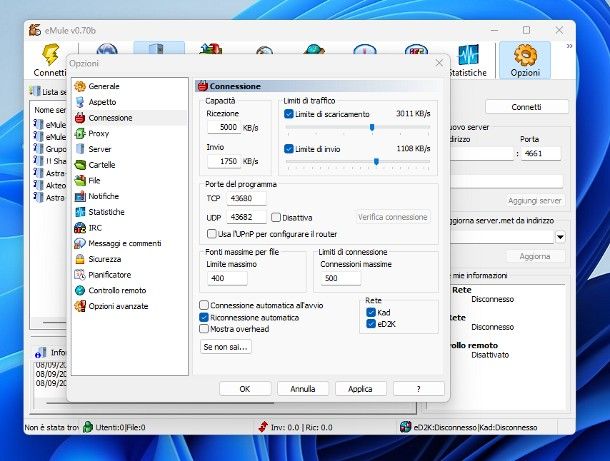Screen dimensions: 610x461
Task: Toggle Limite di scaricamento checkbox
Action: point(289,114)
